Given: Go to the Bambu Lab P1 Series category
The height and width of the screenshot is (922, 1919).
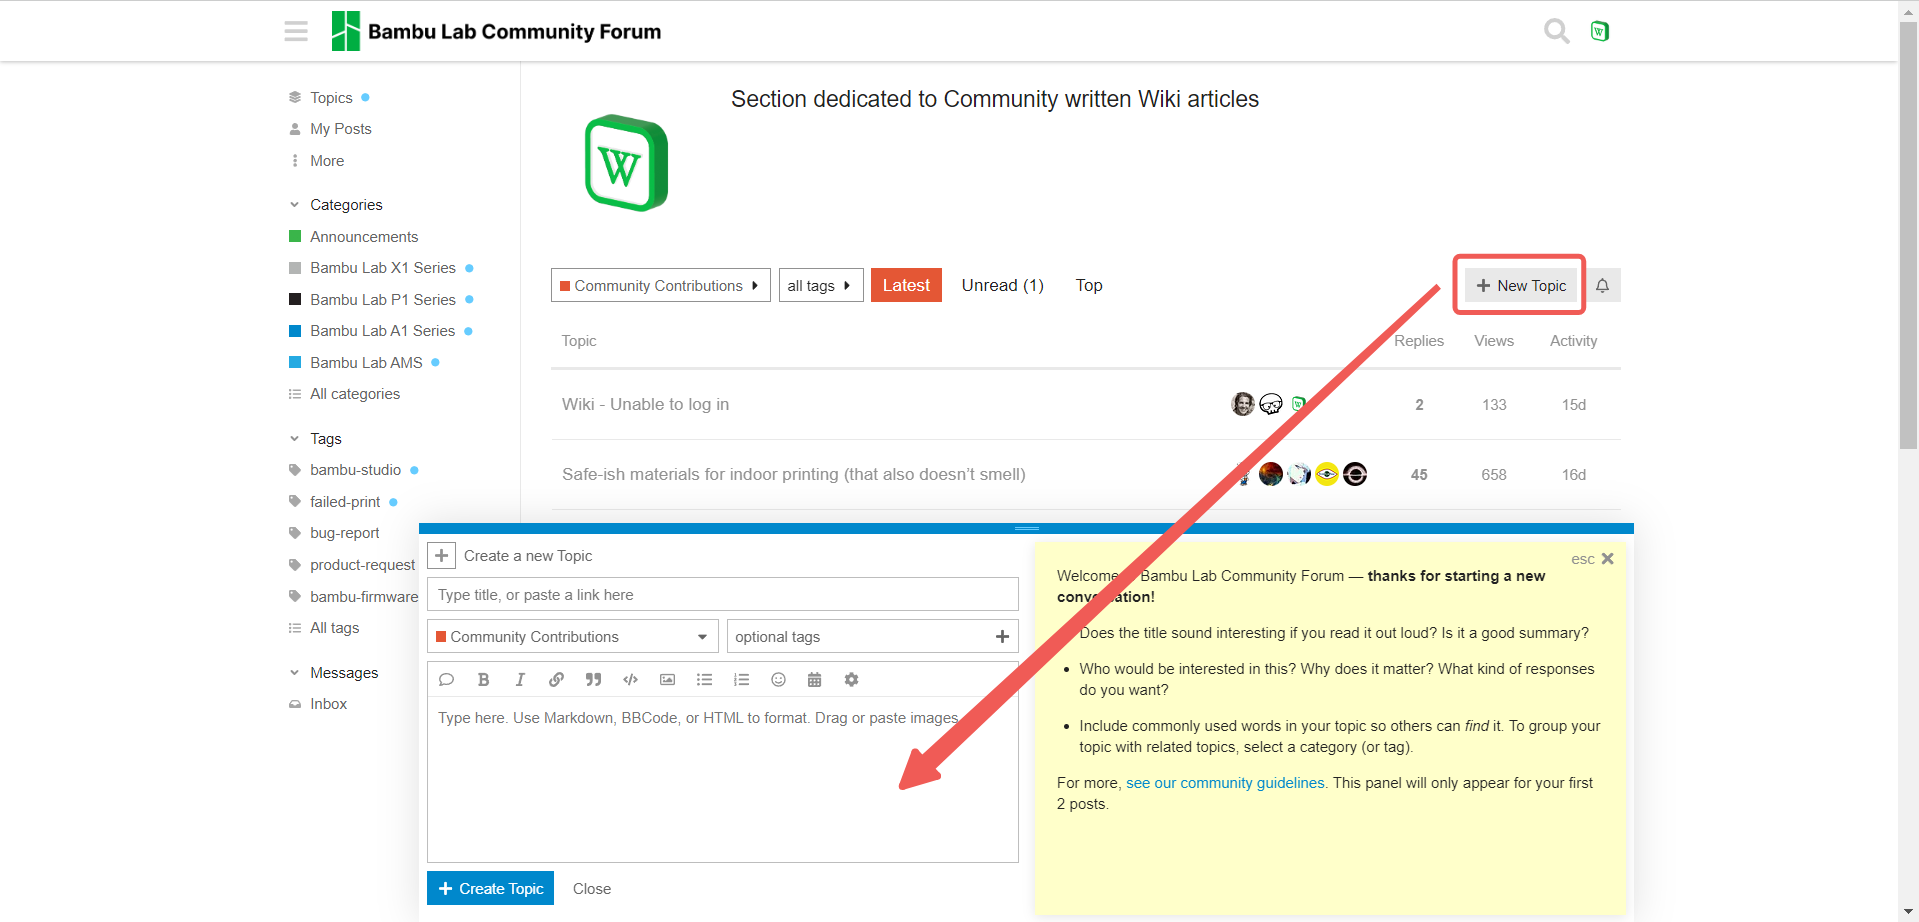Looking at the screenshot, I should [381, 300].
